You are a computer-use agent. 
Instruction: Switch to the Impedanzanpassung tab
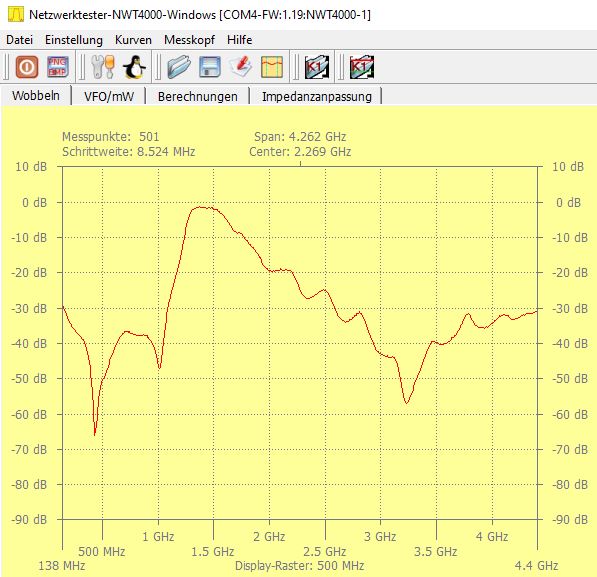tap(317, 96)
